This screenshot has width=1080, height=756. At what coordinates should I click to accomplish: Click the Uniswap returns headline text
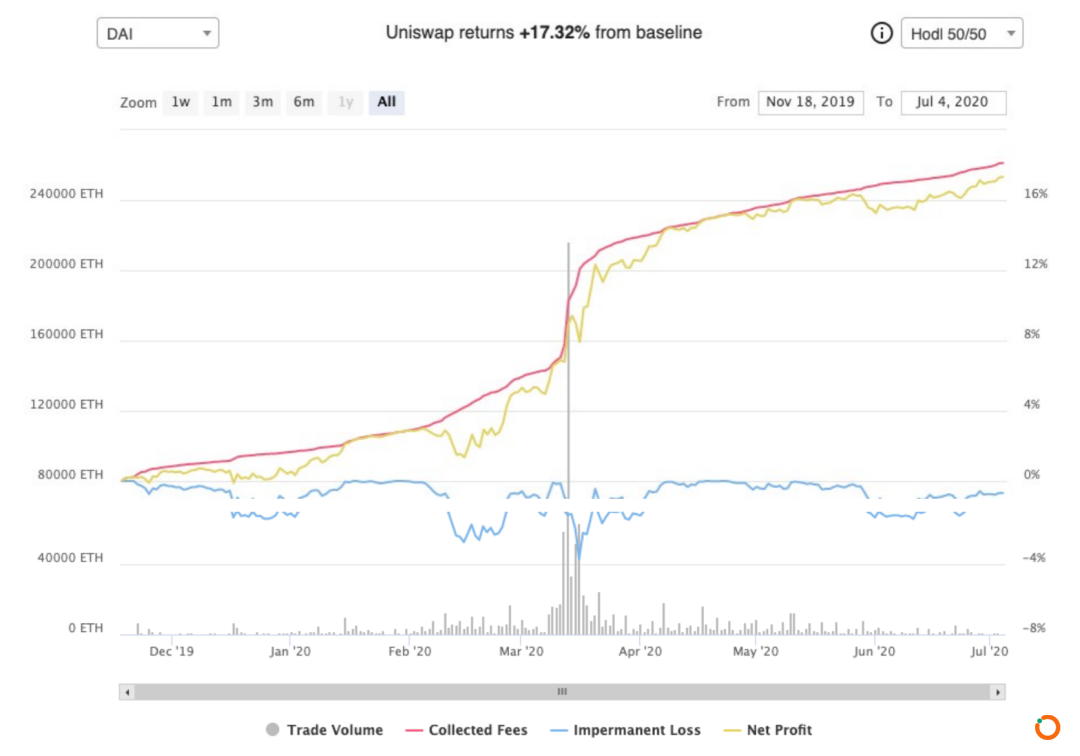pyautogui.click(x=543, y=32)
